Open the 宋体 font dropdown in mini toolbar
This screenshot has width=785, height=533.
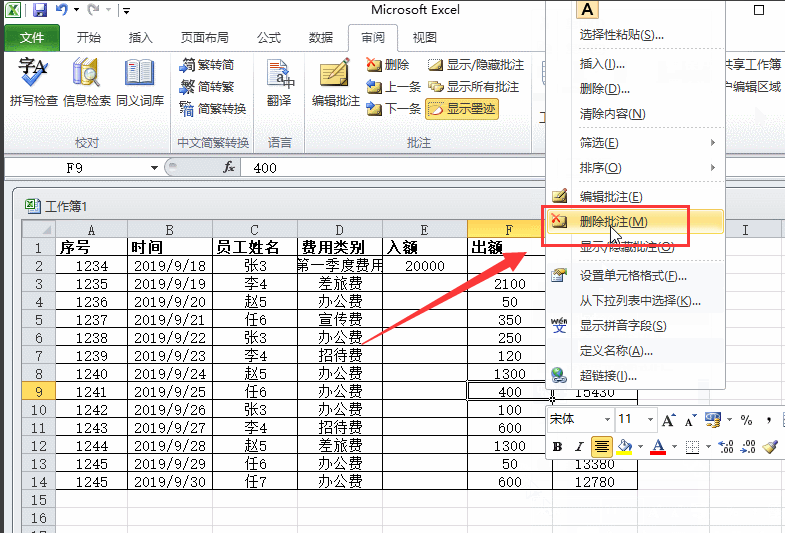tap(607, 419)
